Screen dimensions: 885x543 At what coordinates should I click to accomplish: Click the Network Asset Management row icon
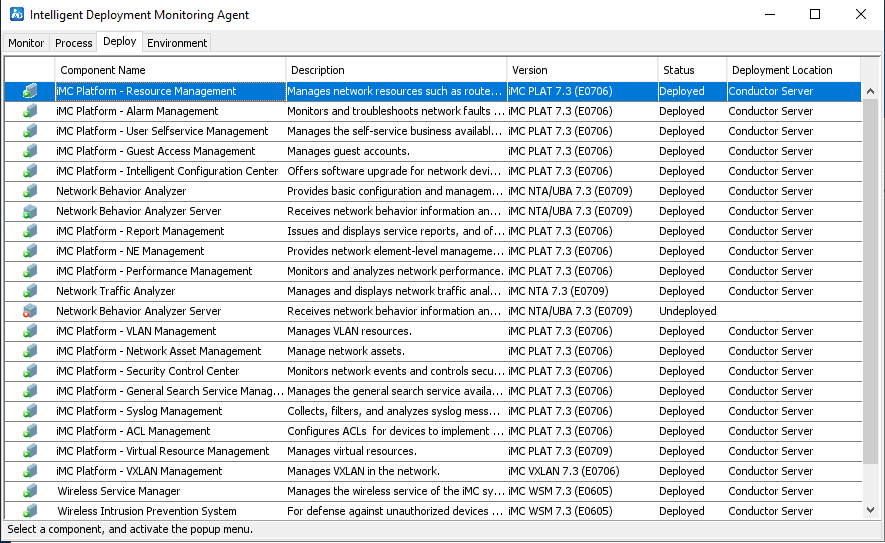click(30, 351)
